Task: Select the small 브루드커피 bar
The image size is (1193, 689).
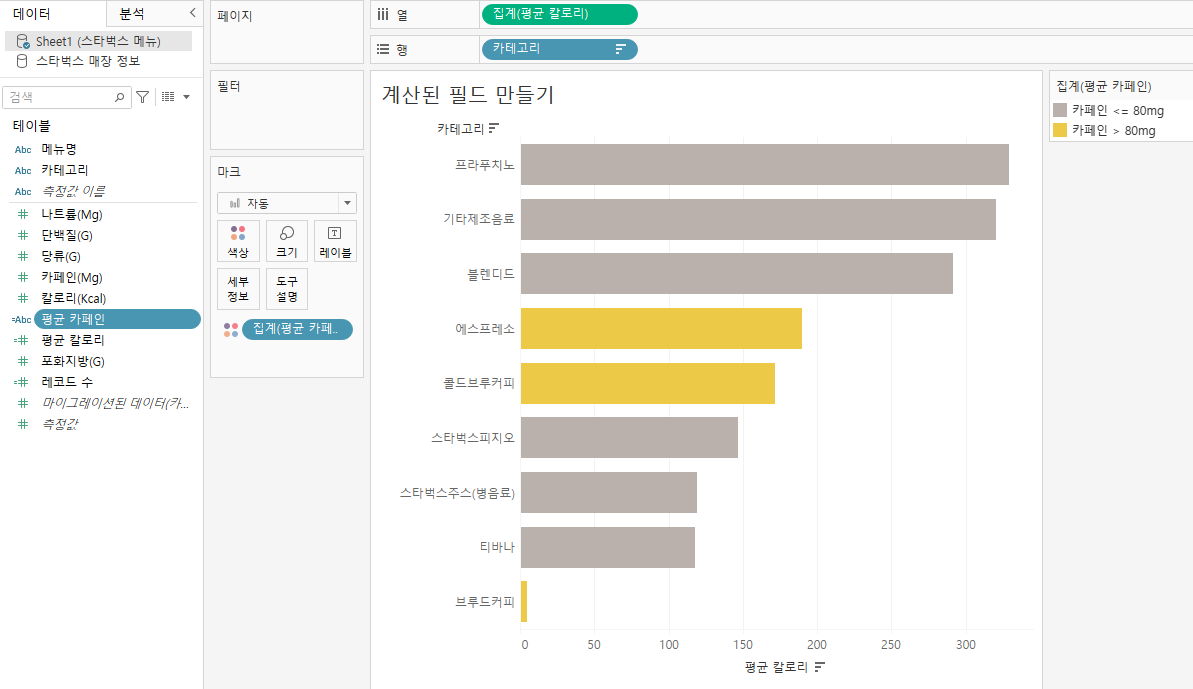Action: (x=524, y=602)
